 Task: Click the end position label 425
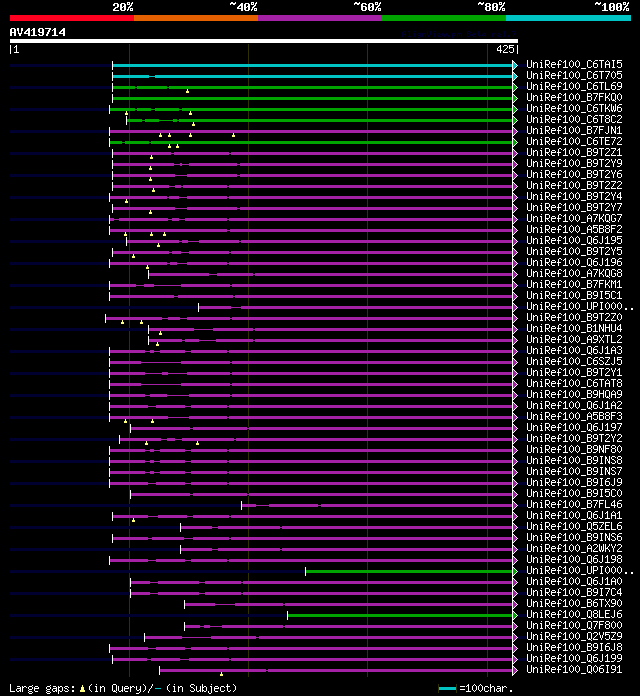tap(505, 49)
